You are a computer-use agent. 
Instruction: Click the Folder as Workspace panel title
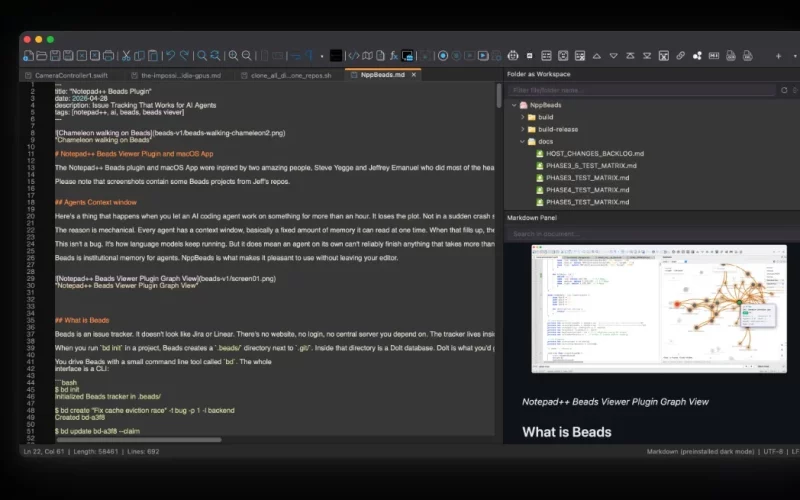[x=538, y=74]
